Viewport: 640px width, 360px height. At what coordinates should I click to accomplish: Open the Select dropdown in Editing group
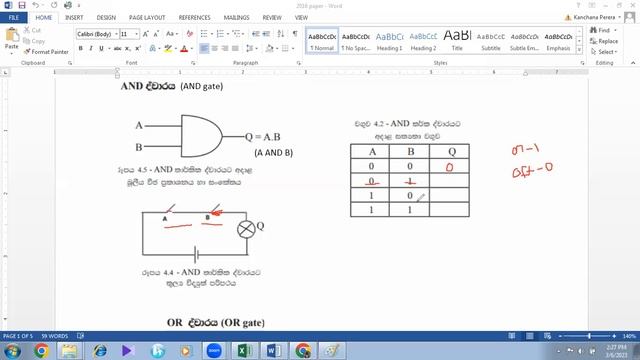[604, 52]
